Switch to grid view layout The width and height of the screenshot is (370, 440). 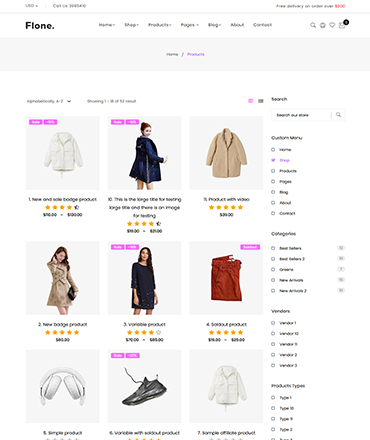251,101
